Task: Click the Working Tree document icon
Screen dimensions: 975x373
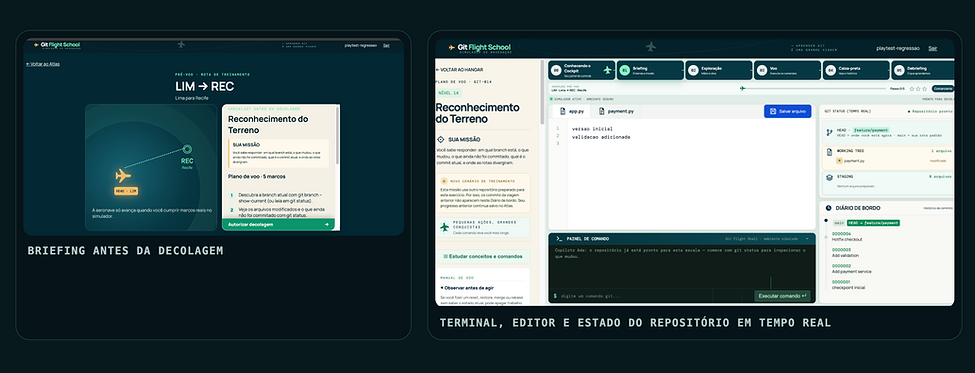Action: coord(829,152)
